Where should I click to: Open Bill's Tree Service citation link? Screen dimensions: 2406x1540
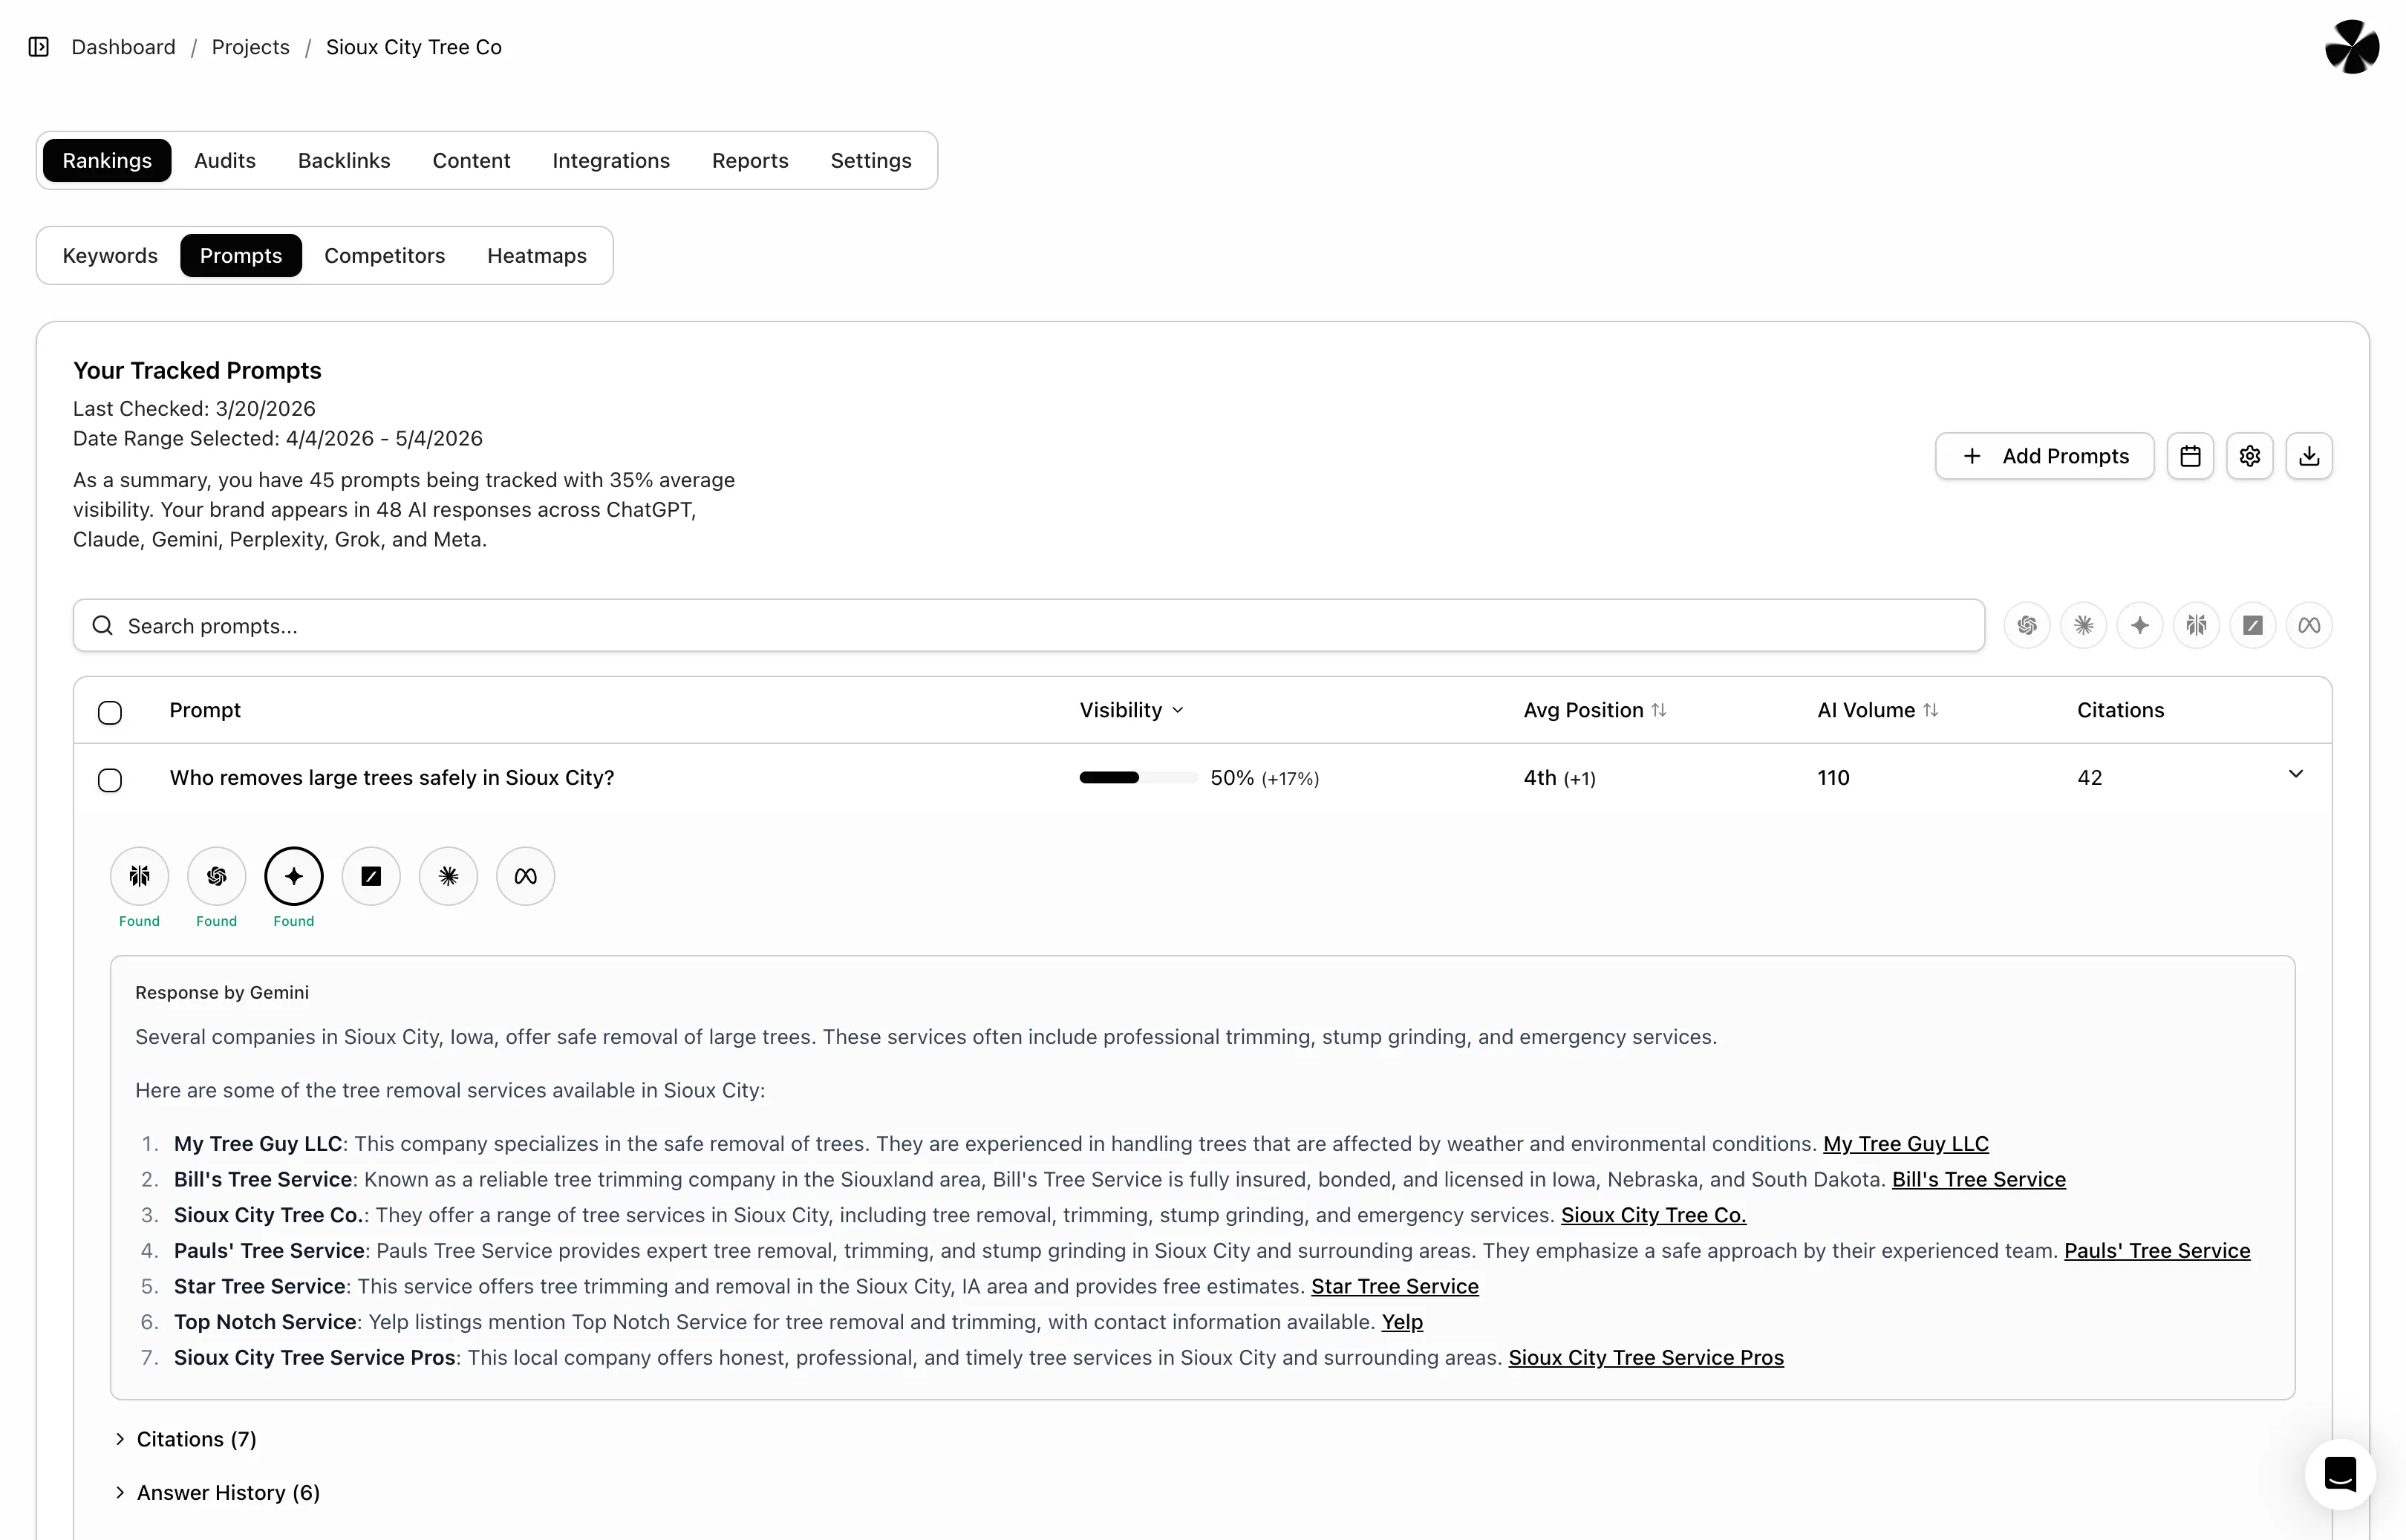(x=1979, y=1180)
